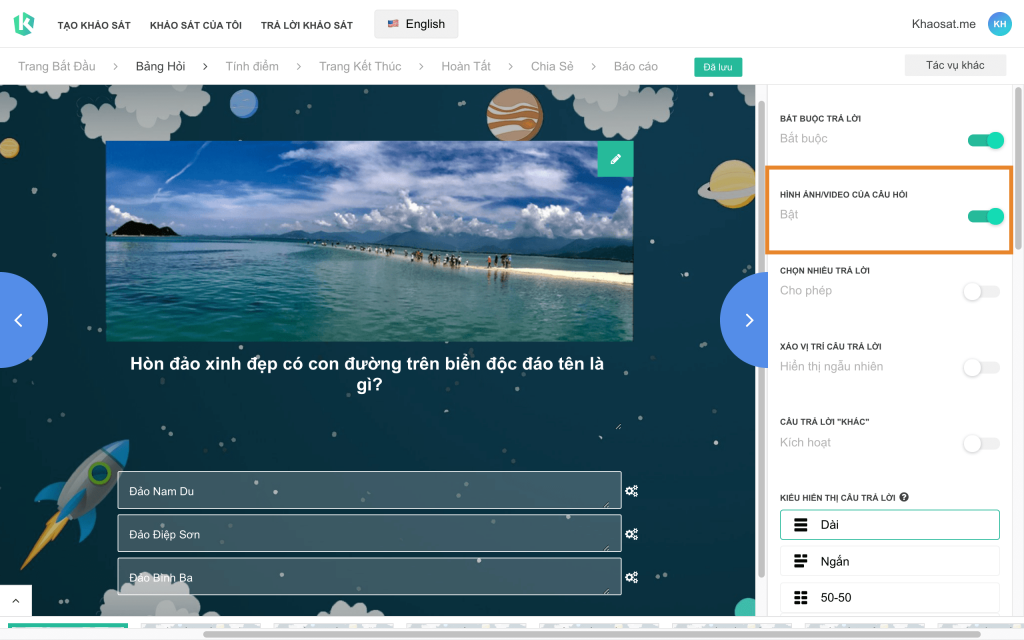1024x640 pixels.
Task: Click the Khaosat.me account name
Action: pyautogui.click(x=944, y=24)
